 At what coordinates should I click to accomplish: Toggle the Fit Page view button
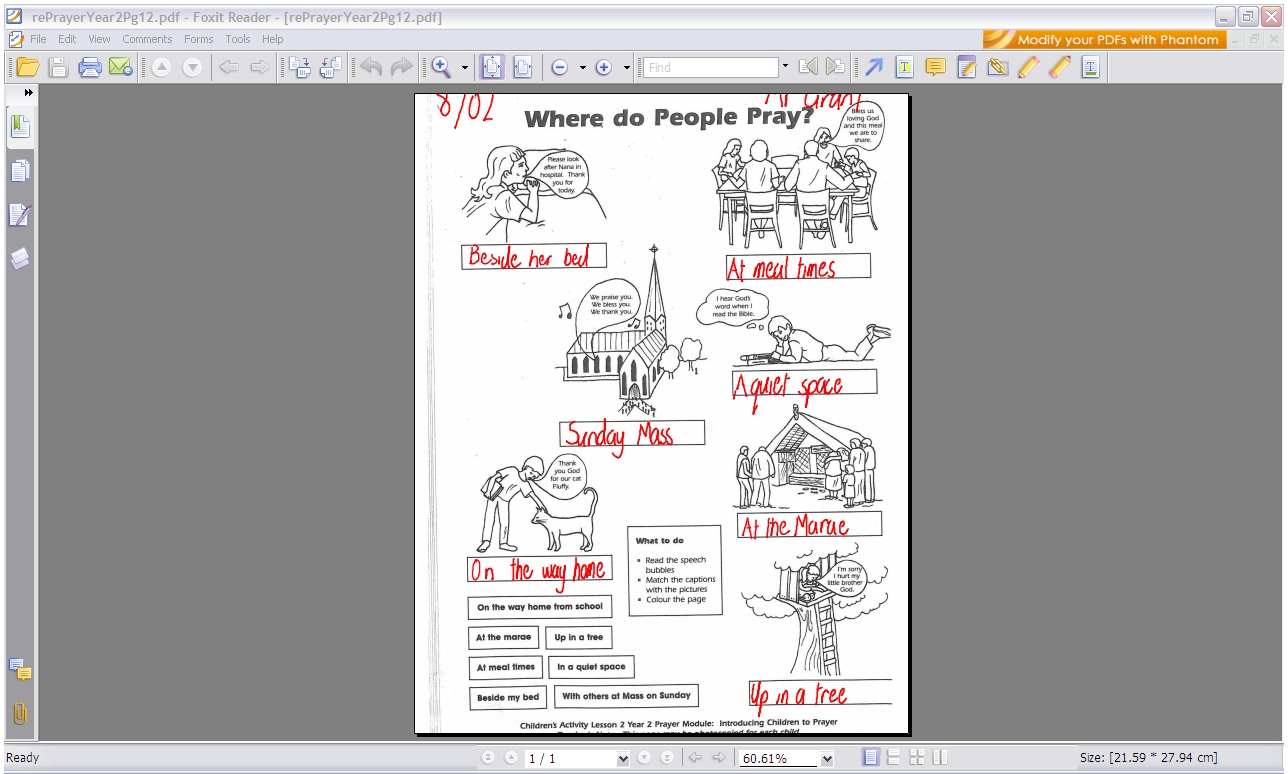click(x=492, y=67)
